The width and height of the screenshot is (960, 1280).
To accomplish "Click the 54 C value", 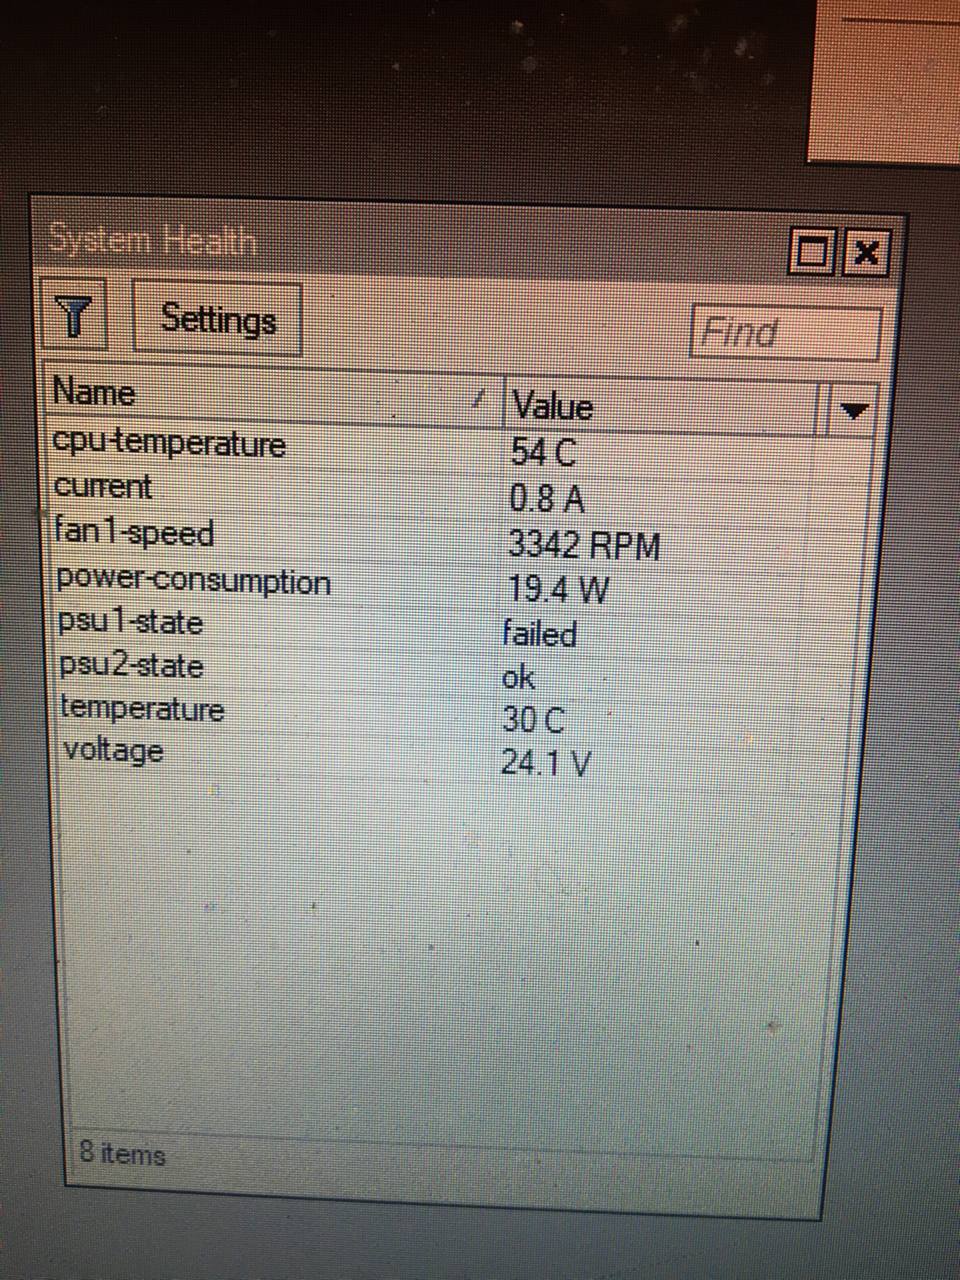I will coord(543,452).
